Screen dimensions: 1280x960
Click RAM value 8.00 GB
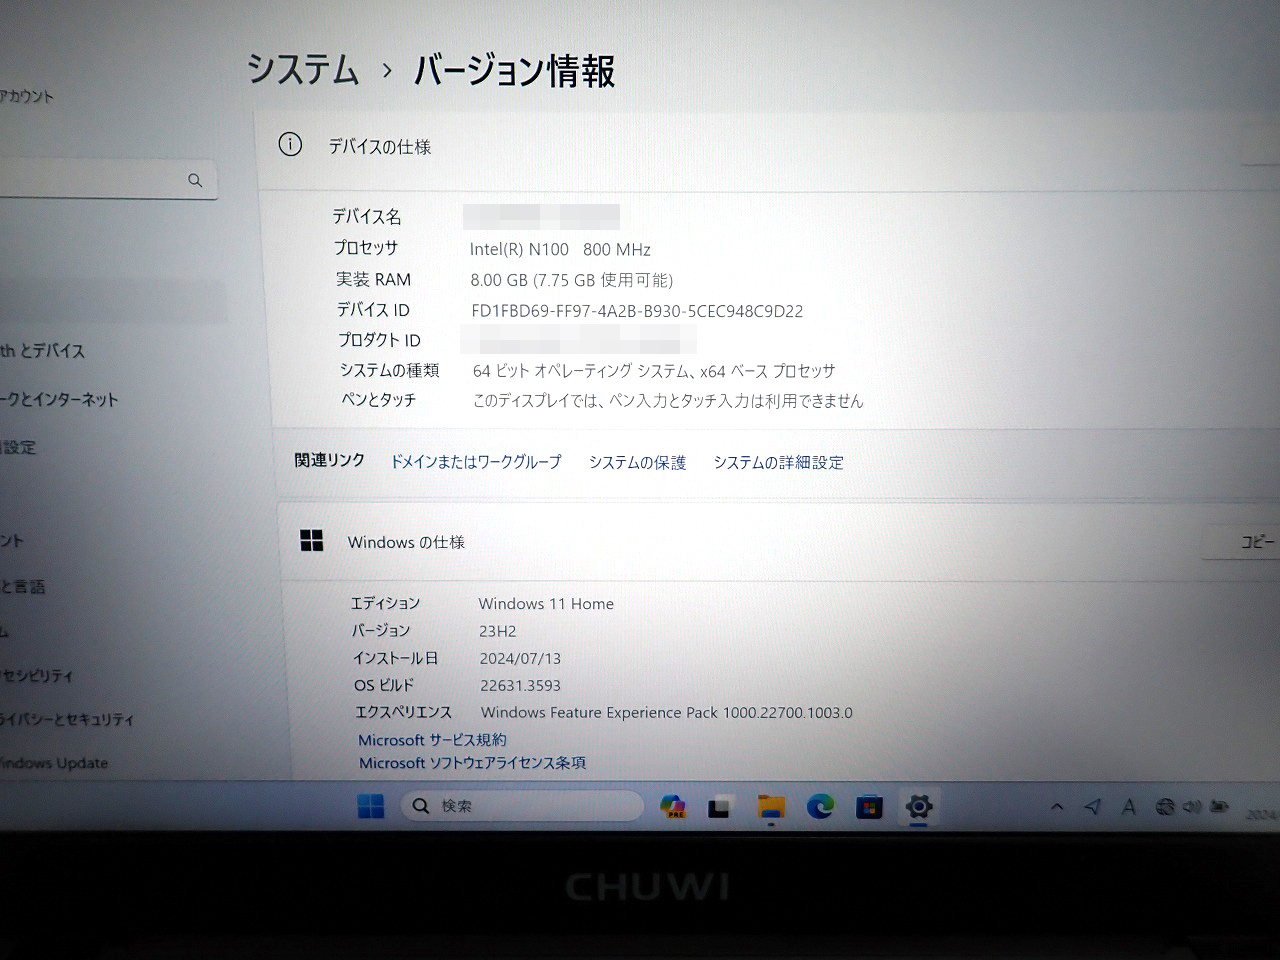[571, 280]
